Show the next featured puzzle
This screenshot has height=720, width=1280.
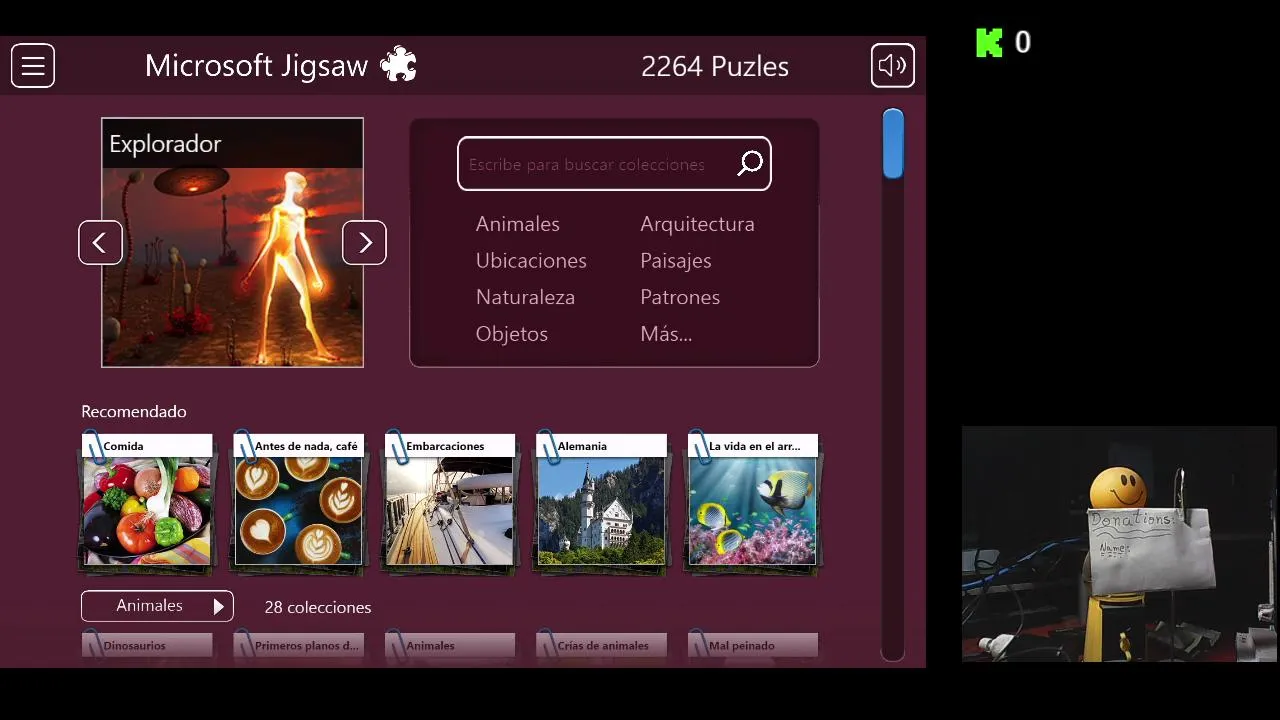point(364,242)
